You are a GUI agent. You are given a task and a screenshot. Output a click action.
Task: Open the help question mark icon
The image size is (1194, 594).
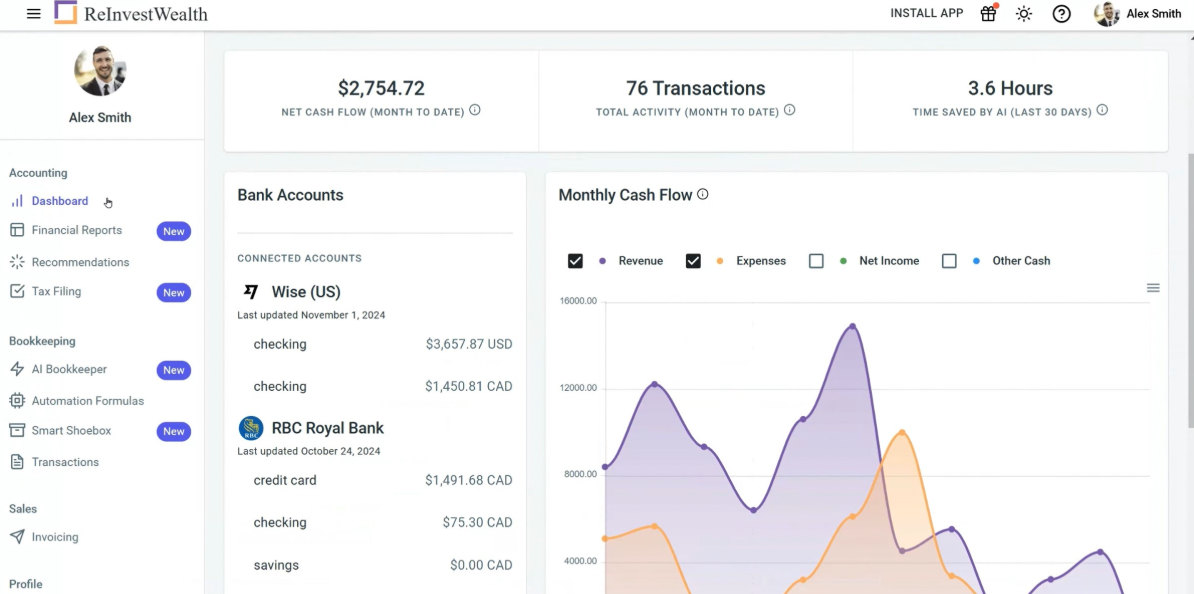(1062, 14)
